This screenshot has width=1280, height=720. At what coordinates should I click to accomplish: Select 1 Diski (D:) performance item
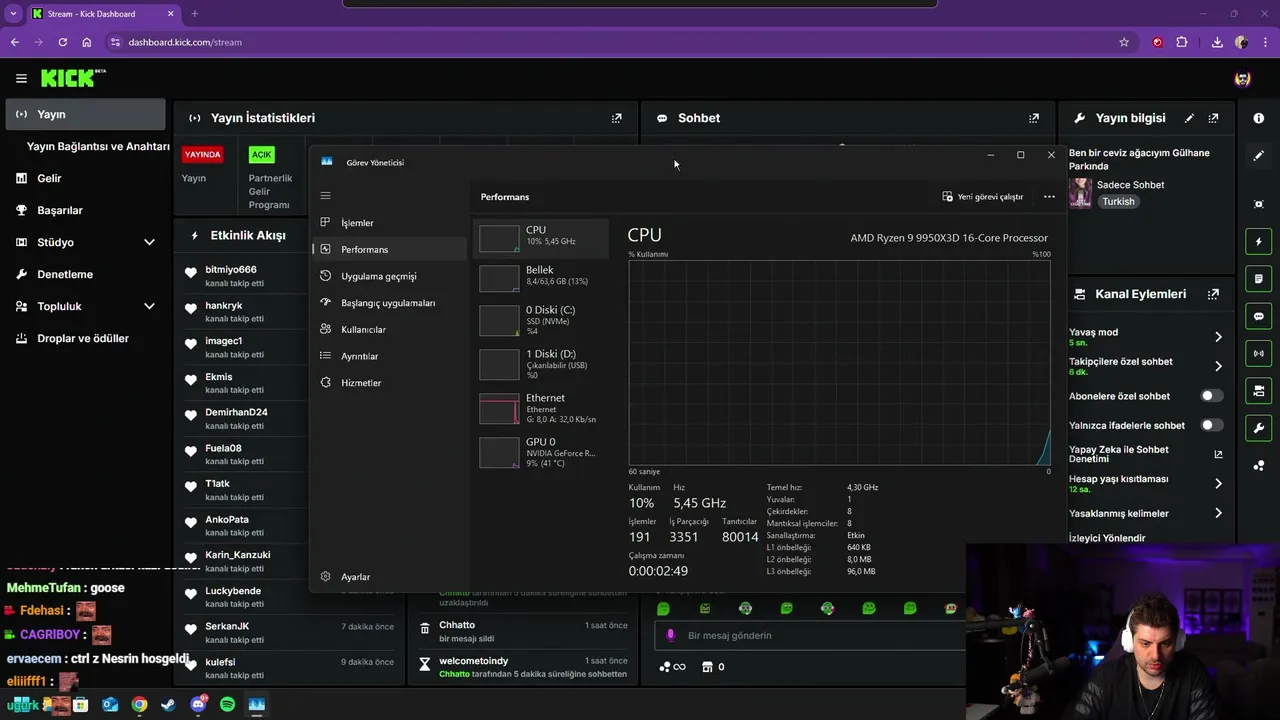point(541,364)
